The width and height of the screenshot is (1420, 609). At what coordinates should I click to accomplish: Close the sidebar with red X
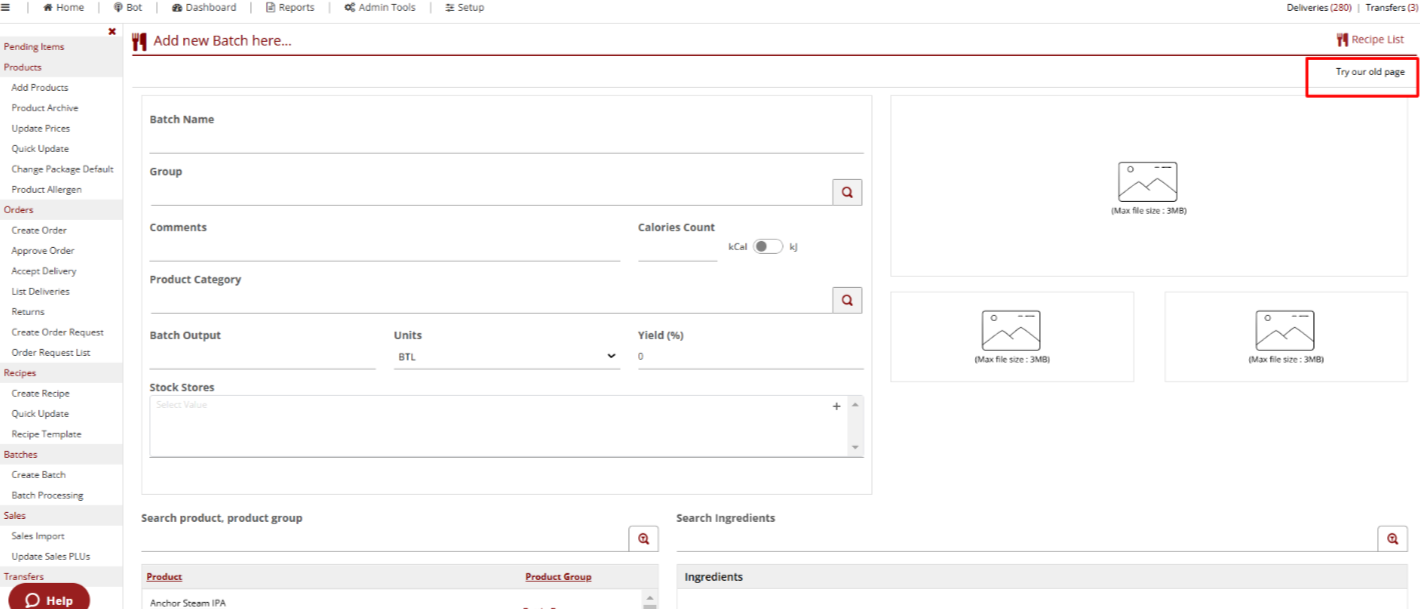point(112,31)
